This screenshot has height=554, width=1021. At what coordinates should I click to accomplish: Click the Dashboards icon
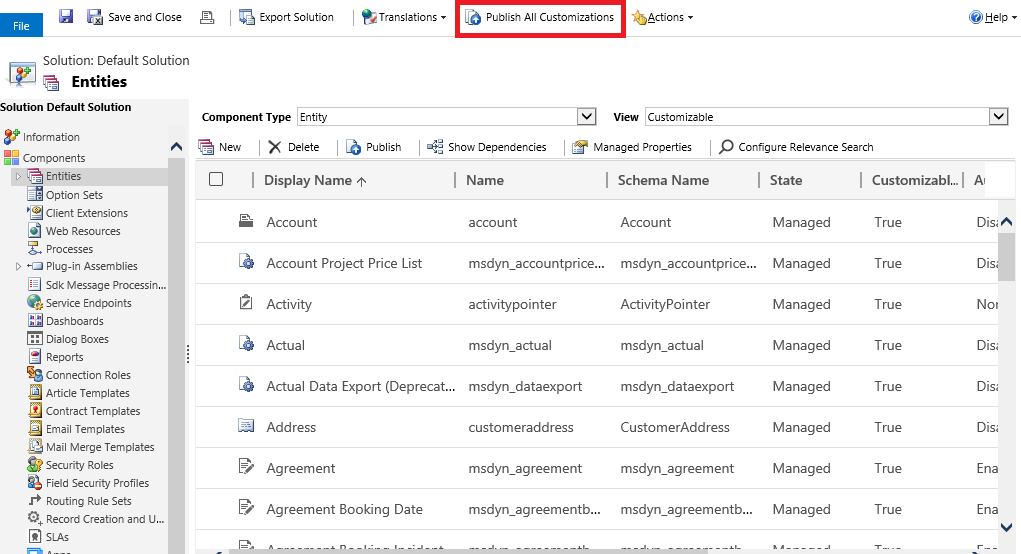click(35, 320)
